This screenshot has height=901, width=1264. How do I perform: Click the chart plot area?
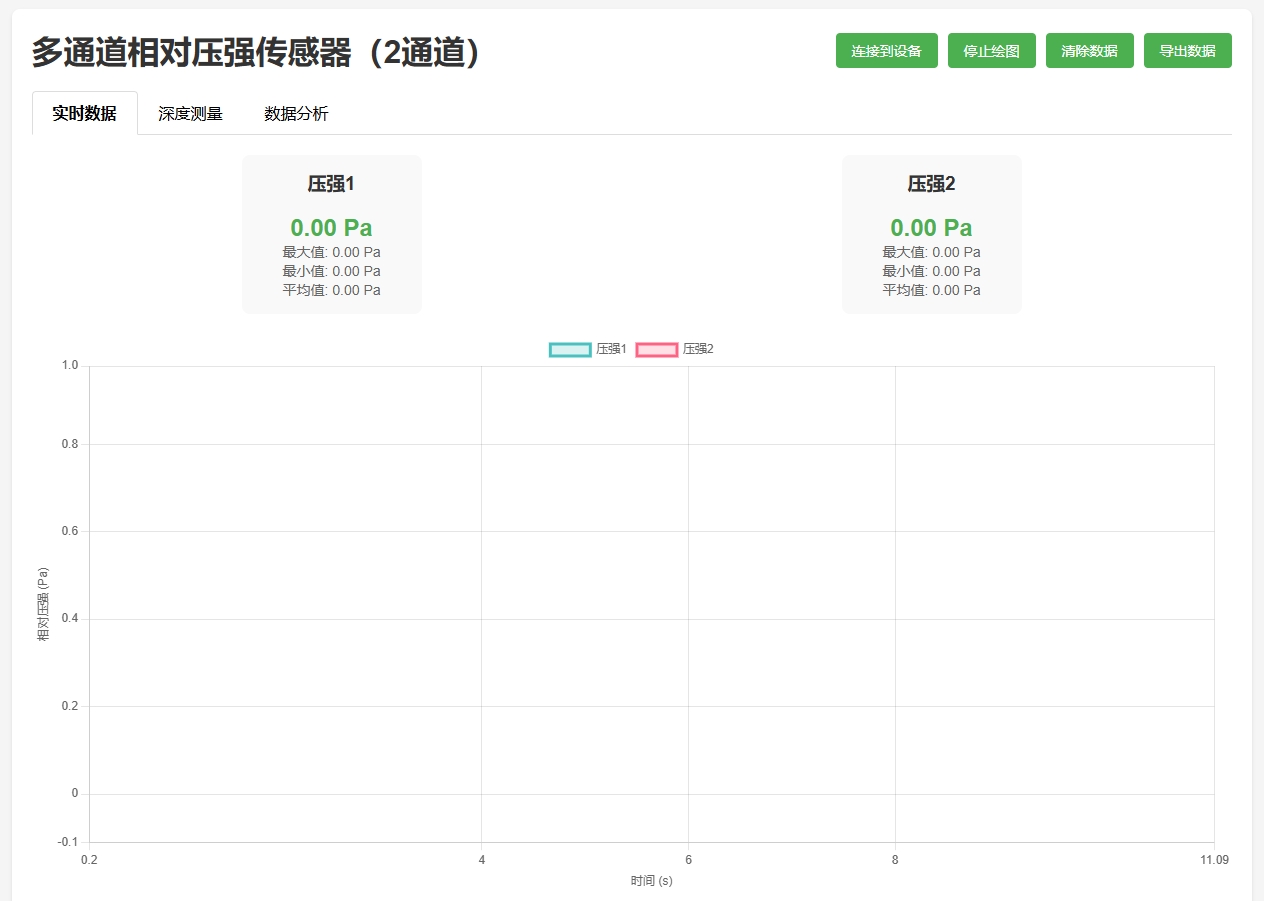[x=650, y=600]
